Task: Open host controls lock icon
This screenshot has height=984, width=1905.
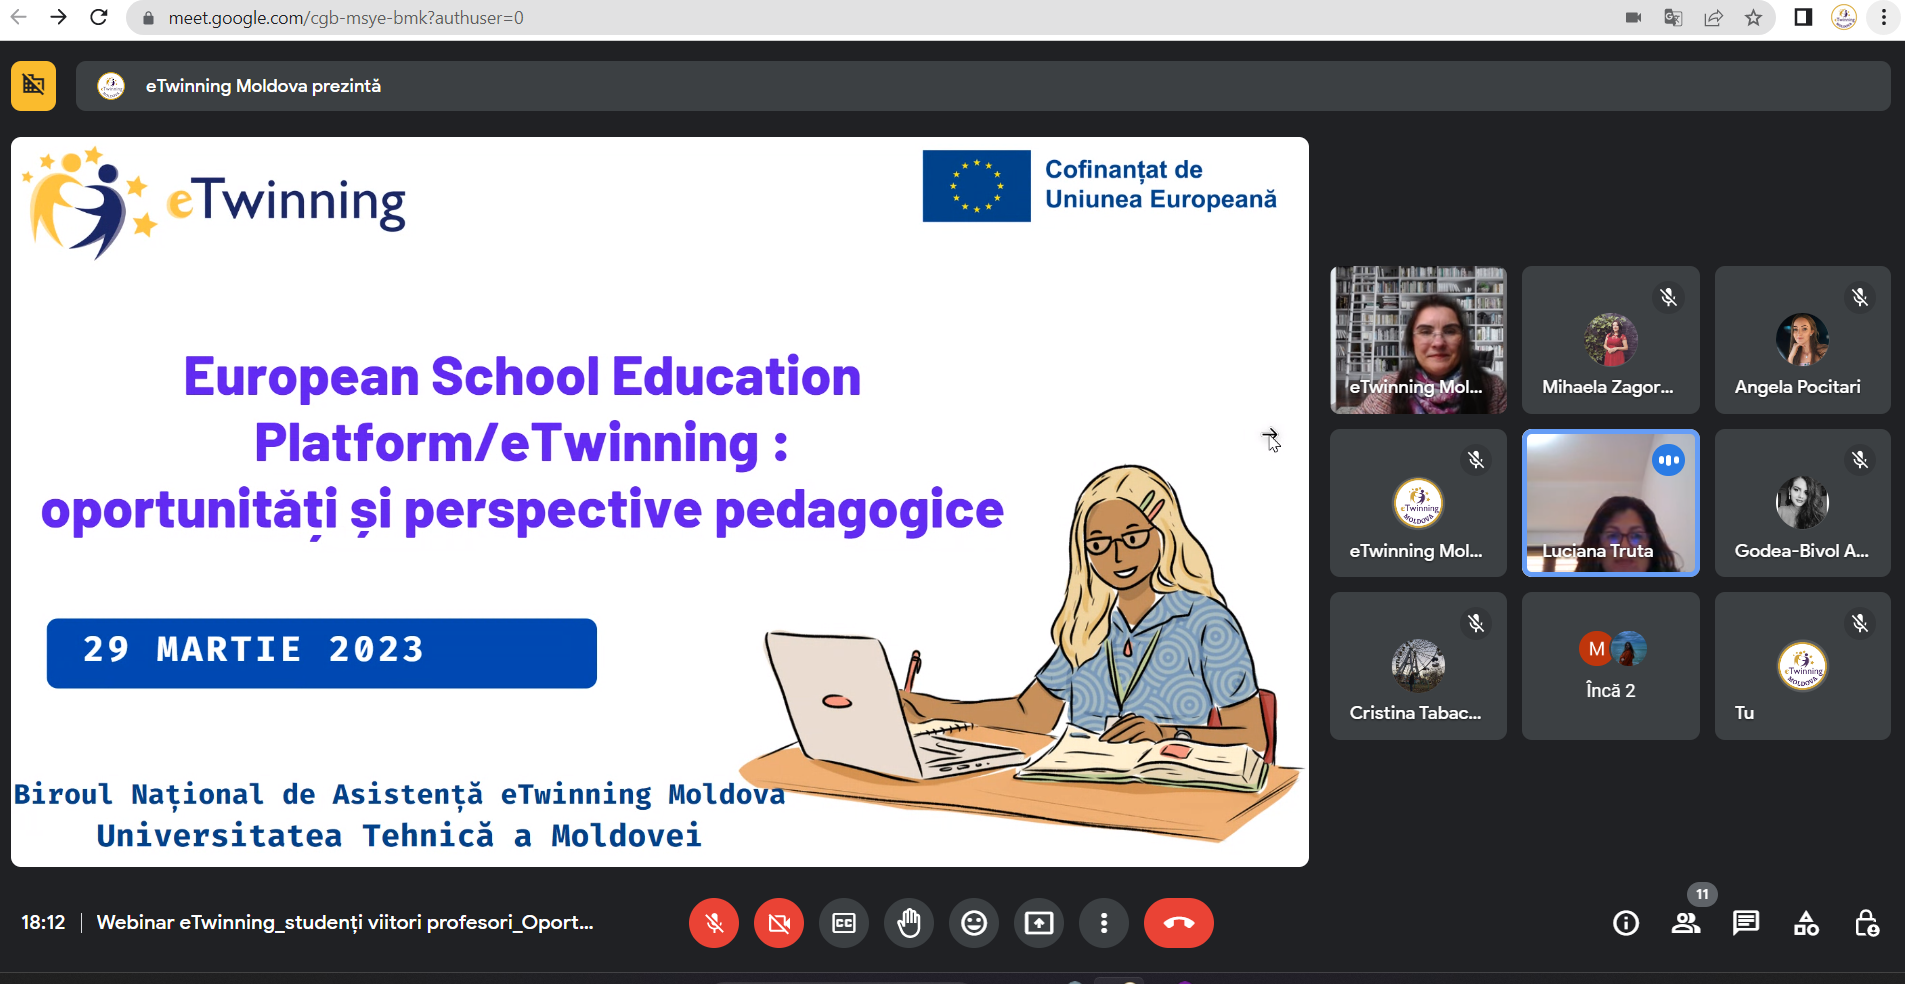Action: [x=1866, y=923]
